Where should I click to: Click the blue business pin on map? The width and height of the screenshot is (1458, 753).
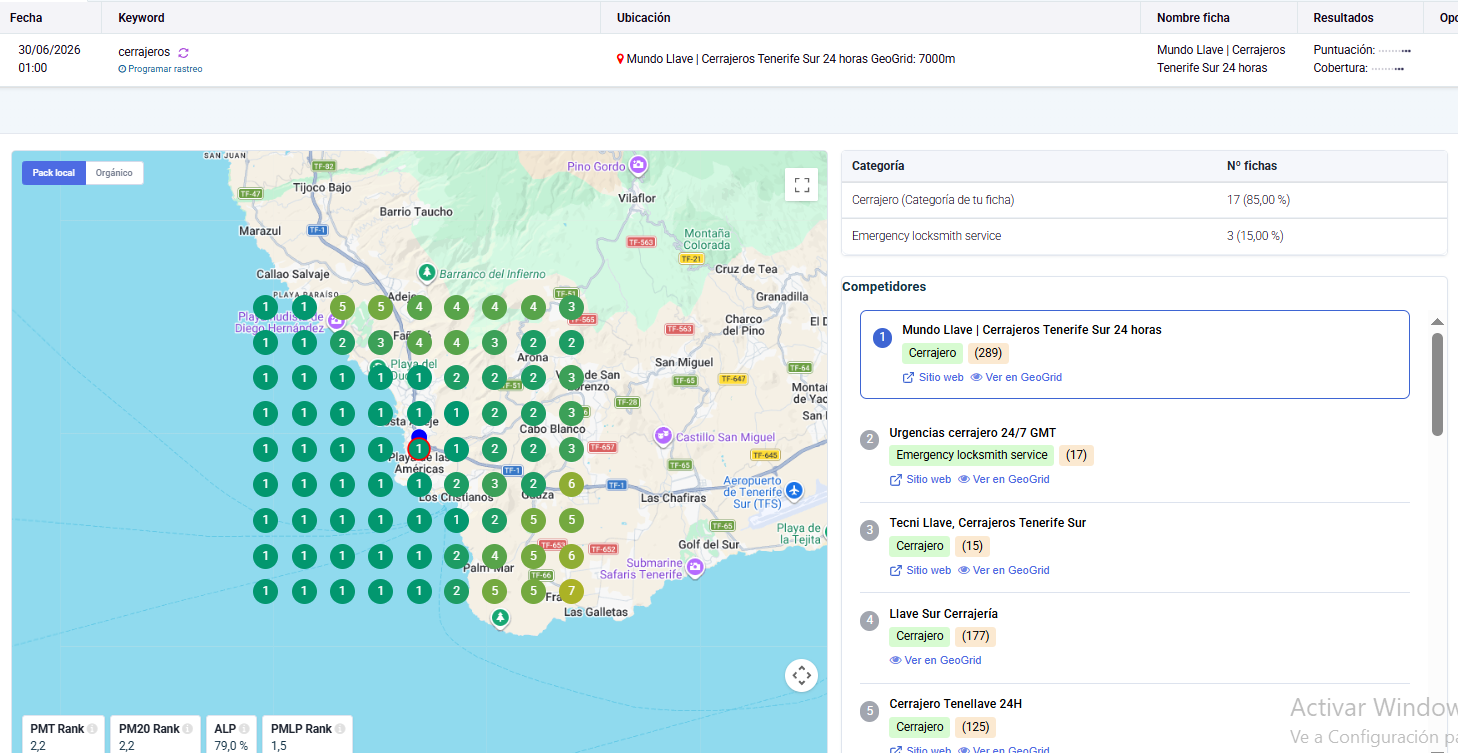pos(419,437)
